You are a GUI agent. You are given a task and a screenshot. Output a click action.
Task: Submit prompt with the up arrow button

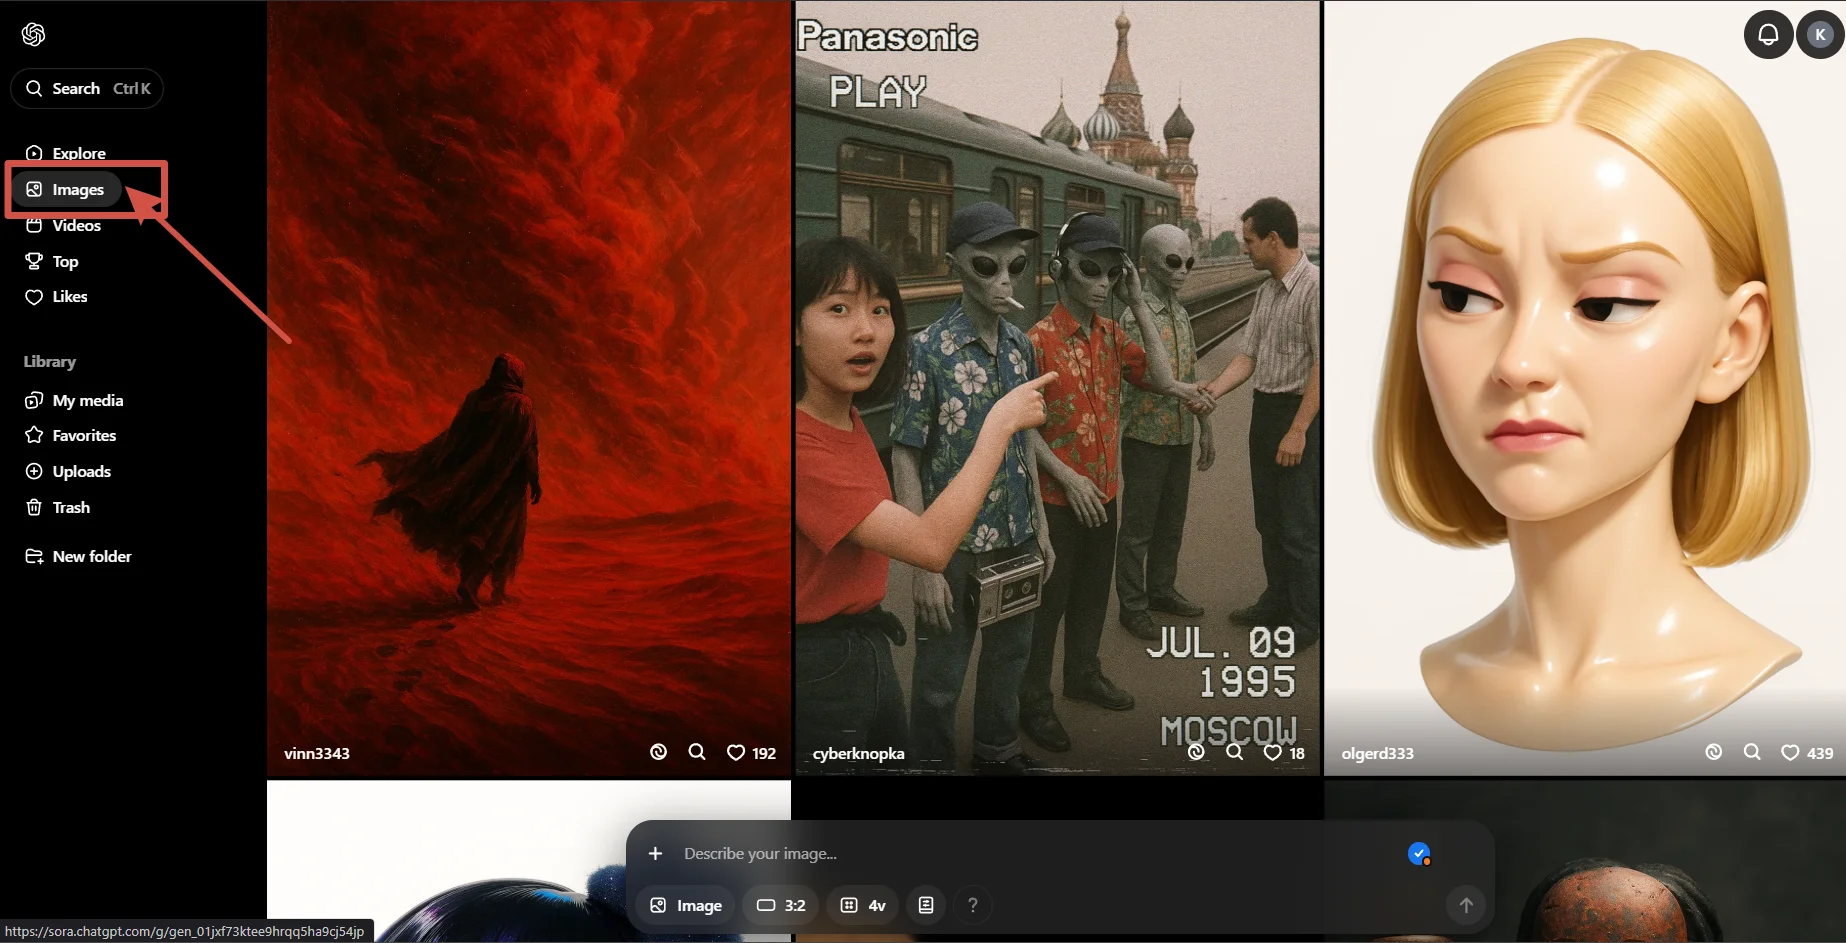[x=1465, y=905]
